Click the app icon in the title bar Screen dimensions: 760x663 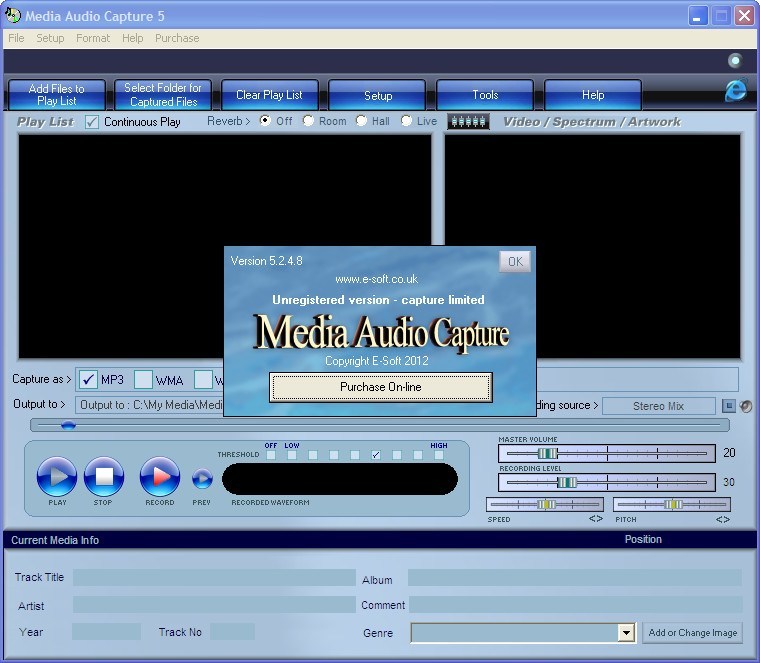click(13, 16)
